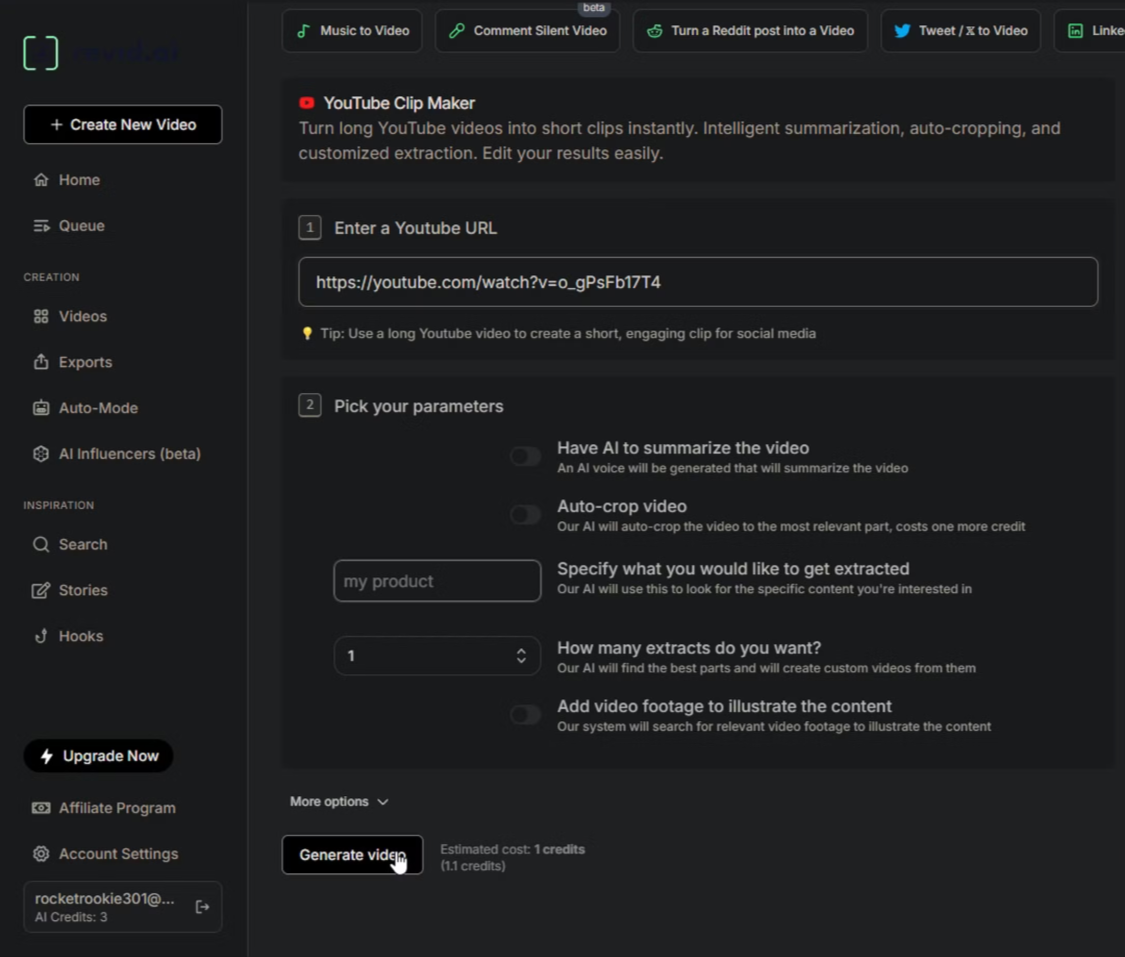The image size is (1125, 957).
Task: Click the Stories edit icon
Action: point(41,590)
